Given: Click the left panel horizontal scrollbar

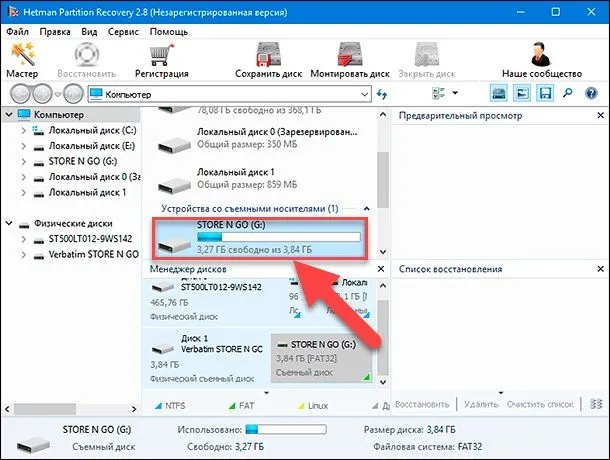Looking at the screenshot, I should coord(70,409).
